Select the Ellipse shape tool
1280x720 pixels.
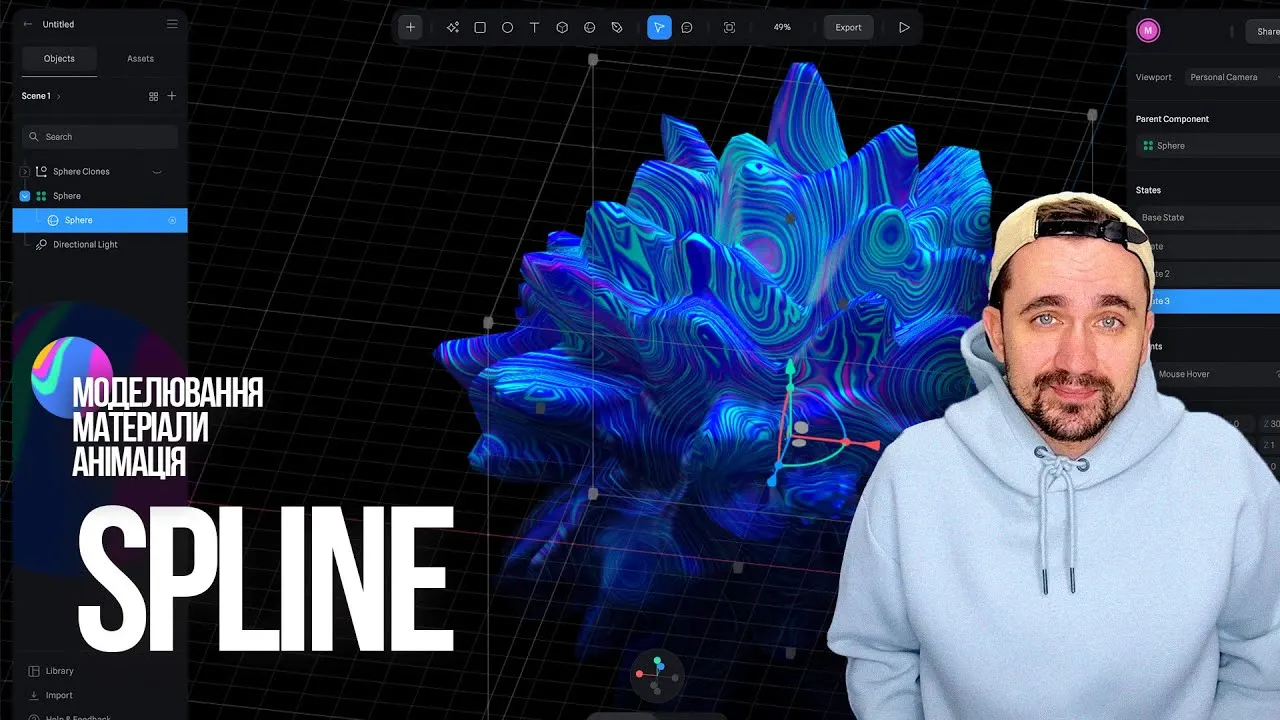pyautogui.click(x=507, y=28)
